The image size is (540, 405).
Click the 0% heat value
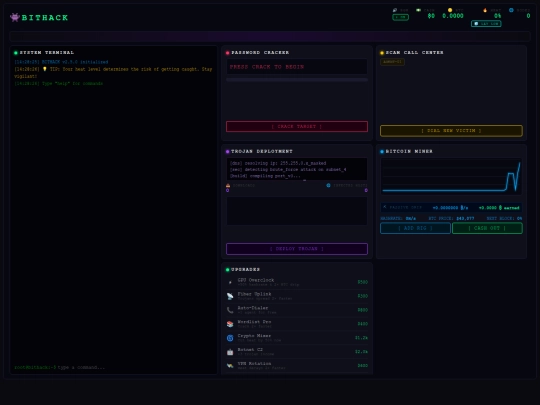pos(497,16)
